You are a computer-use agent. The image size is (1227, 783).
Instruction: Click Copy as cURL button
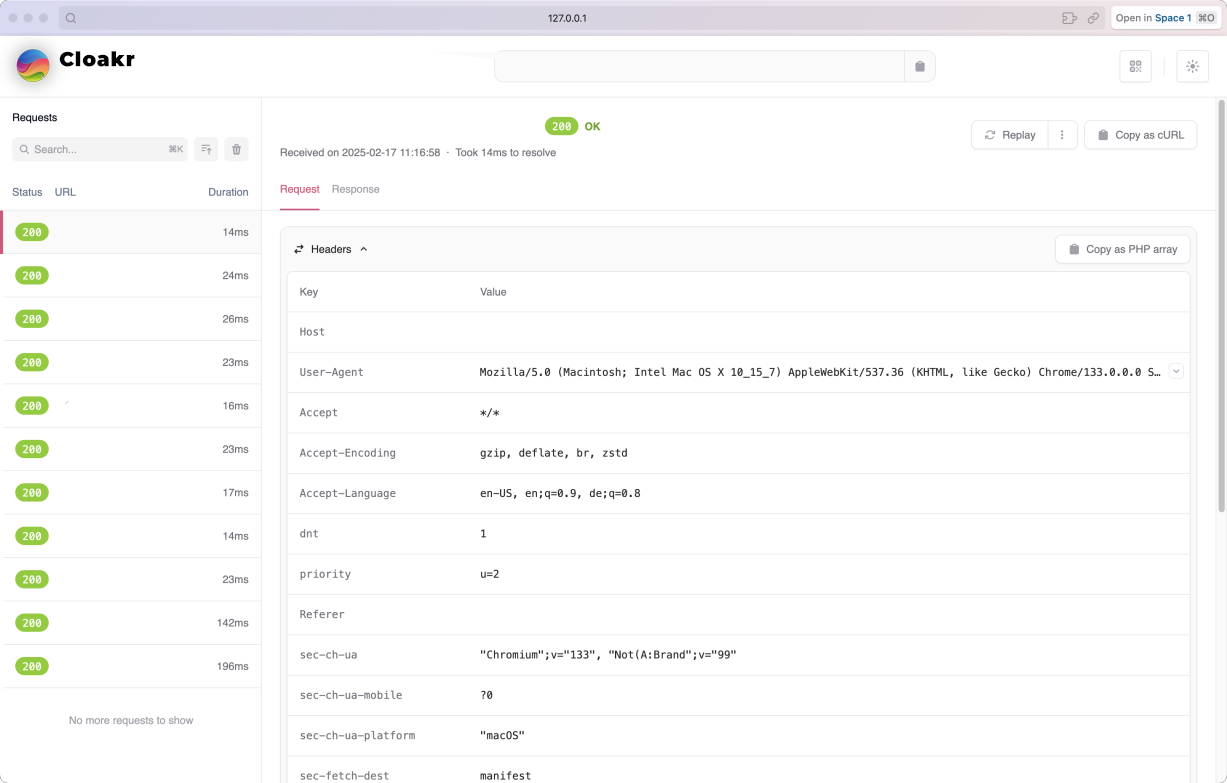click(1140, 135)
